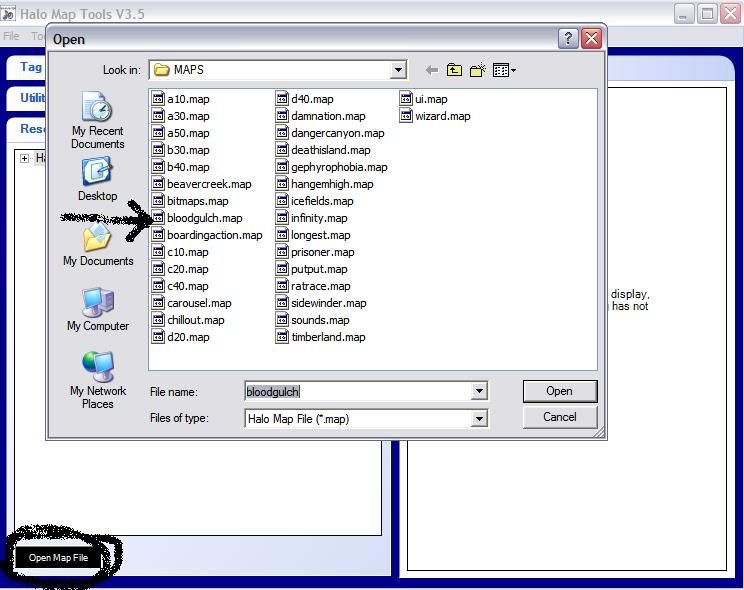Viewport: 744px width, 590px height.
Task: Select the timberland.map file icon
Action: pos(282,337)
